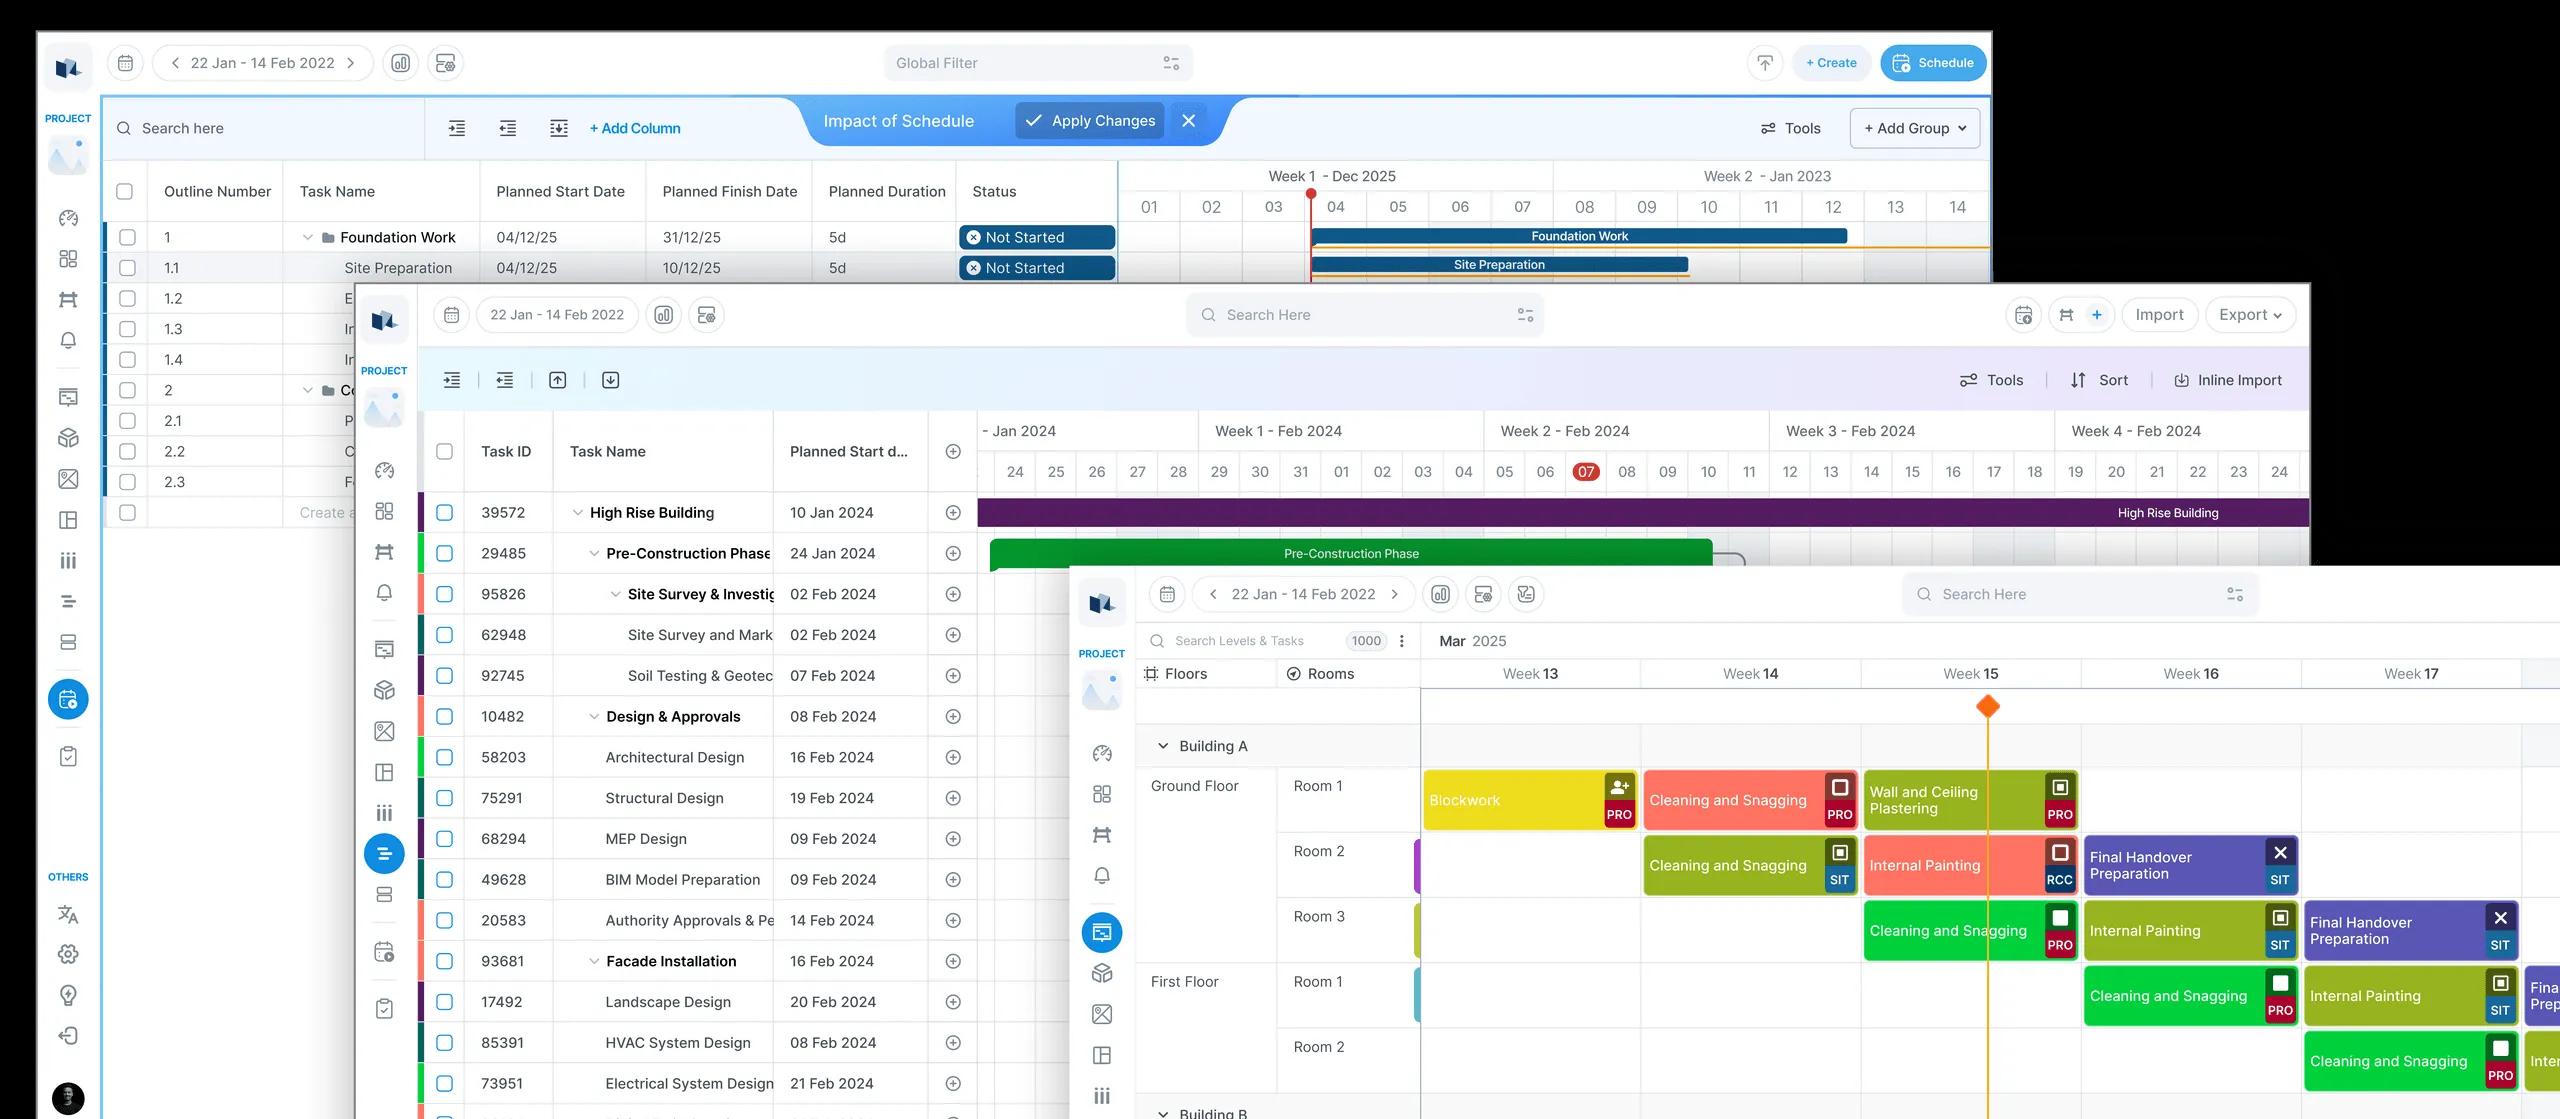Open Global Filter field in back window
2560x1119 pixels.
point(1038,63)
